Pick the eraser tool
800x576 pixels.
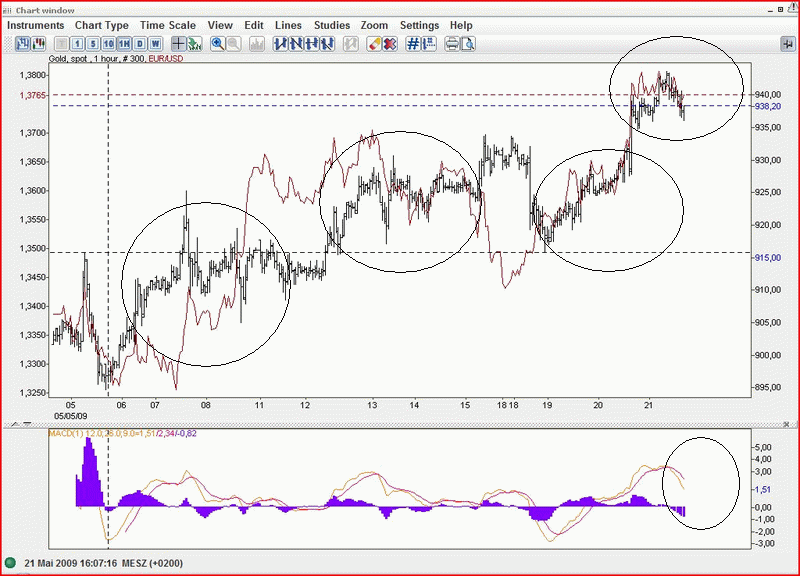click(374, 44)
